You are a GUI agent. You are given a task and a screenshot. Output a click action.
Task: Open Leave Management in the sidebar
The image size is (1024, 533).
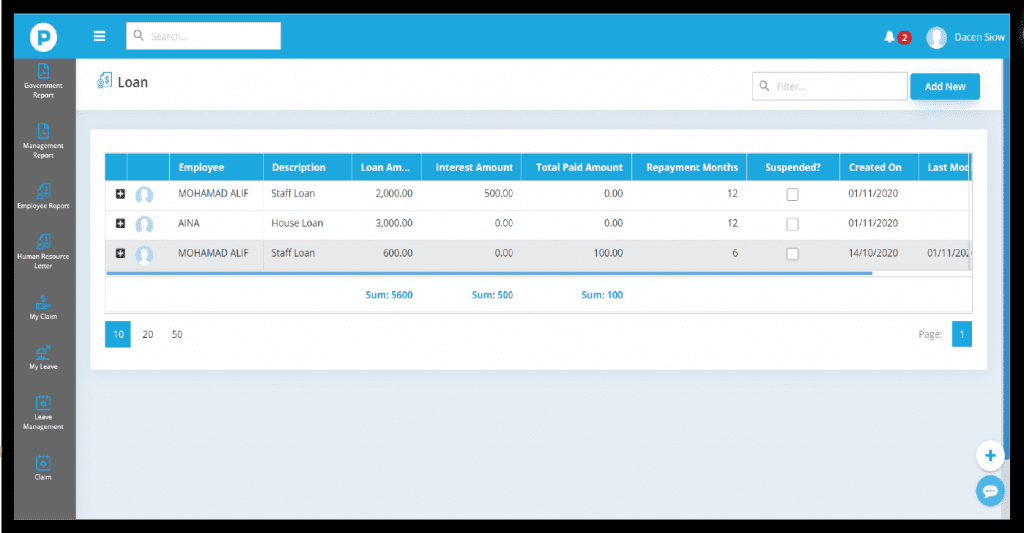click(x=43, y=412)
